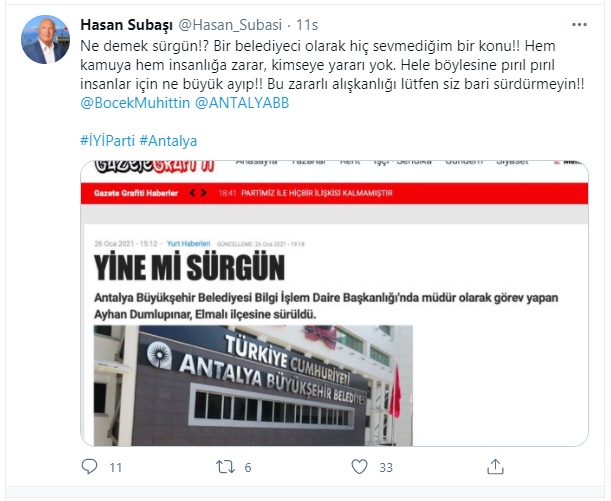Open the share tweet icon

495,466
